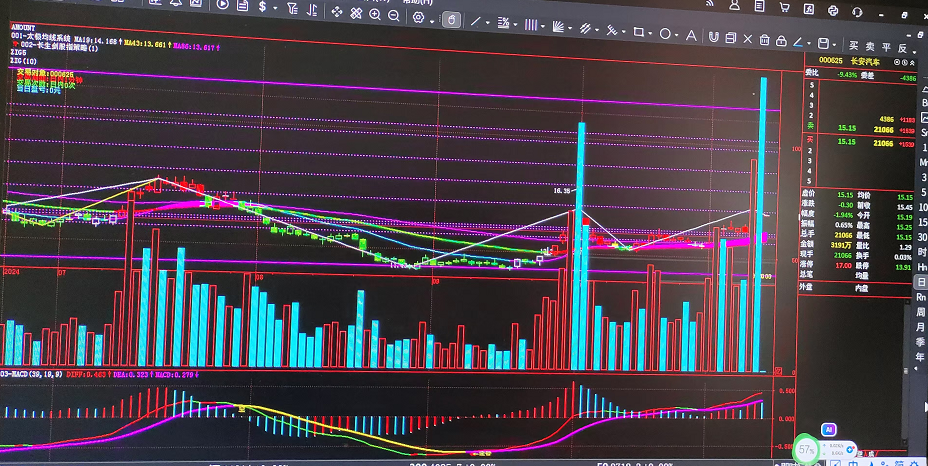Zoom in with magnifier plus icon
This screenshot has height=466, width=928.
[x=375, y=15]
